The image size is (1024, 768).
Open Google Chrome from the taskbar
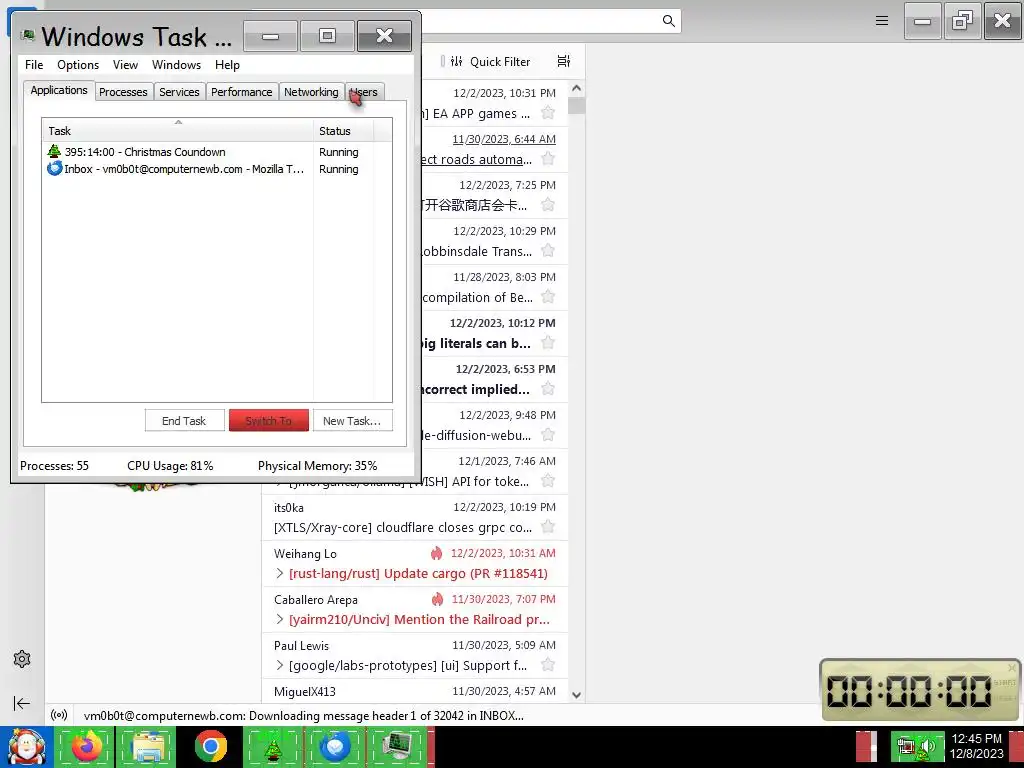pyautogui.click(x=210, y=746)
